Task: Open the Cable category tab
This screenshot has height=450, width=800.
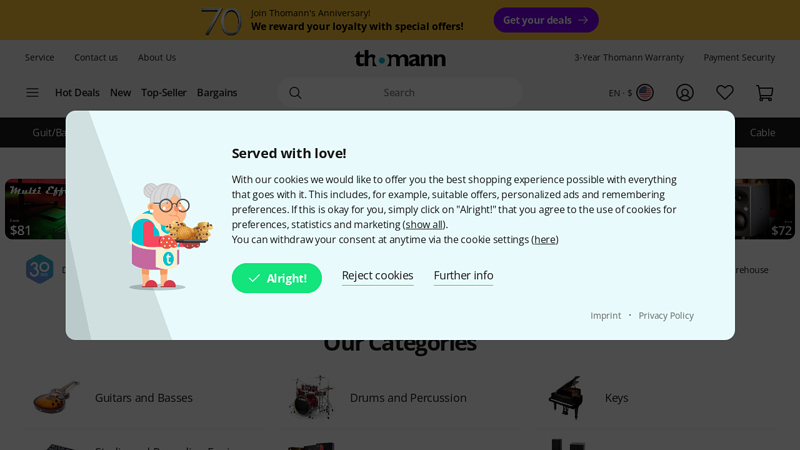Action: click(x=762, y=132)
